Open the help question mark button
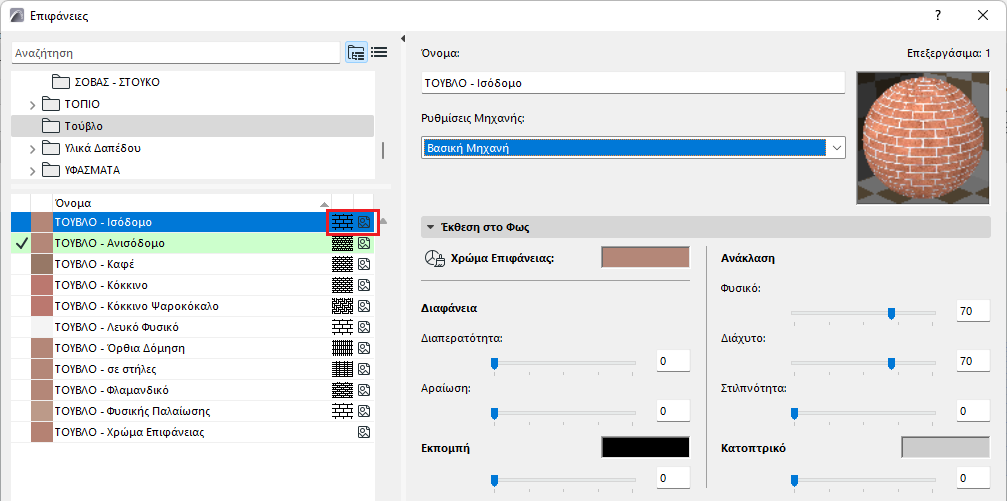Viewport: 1007px width, 501px height. click(x=938, y=15)
